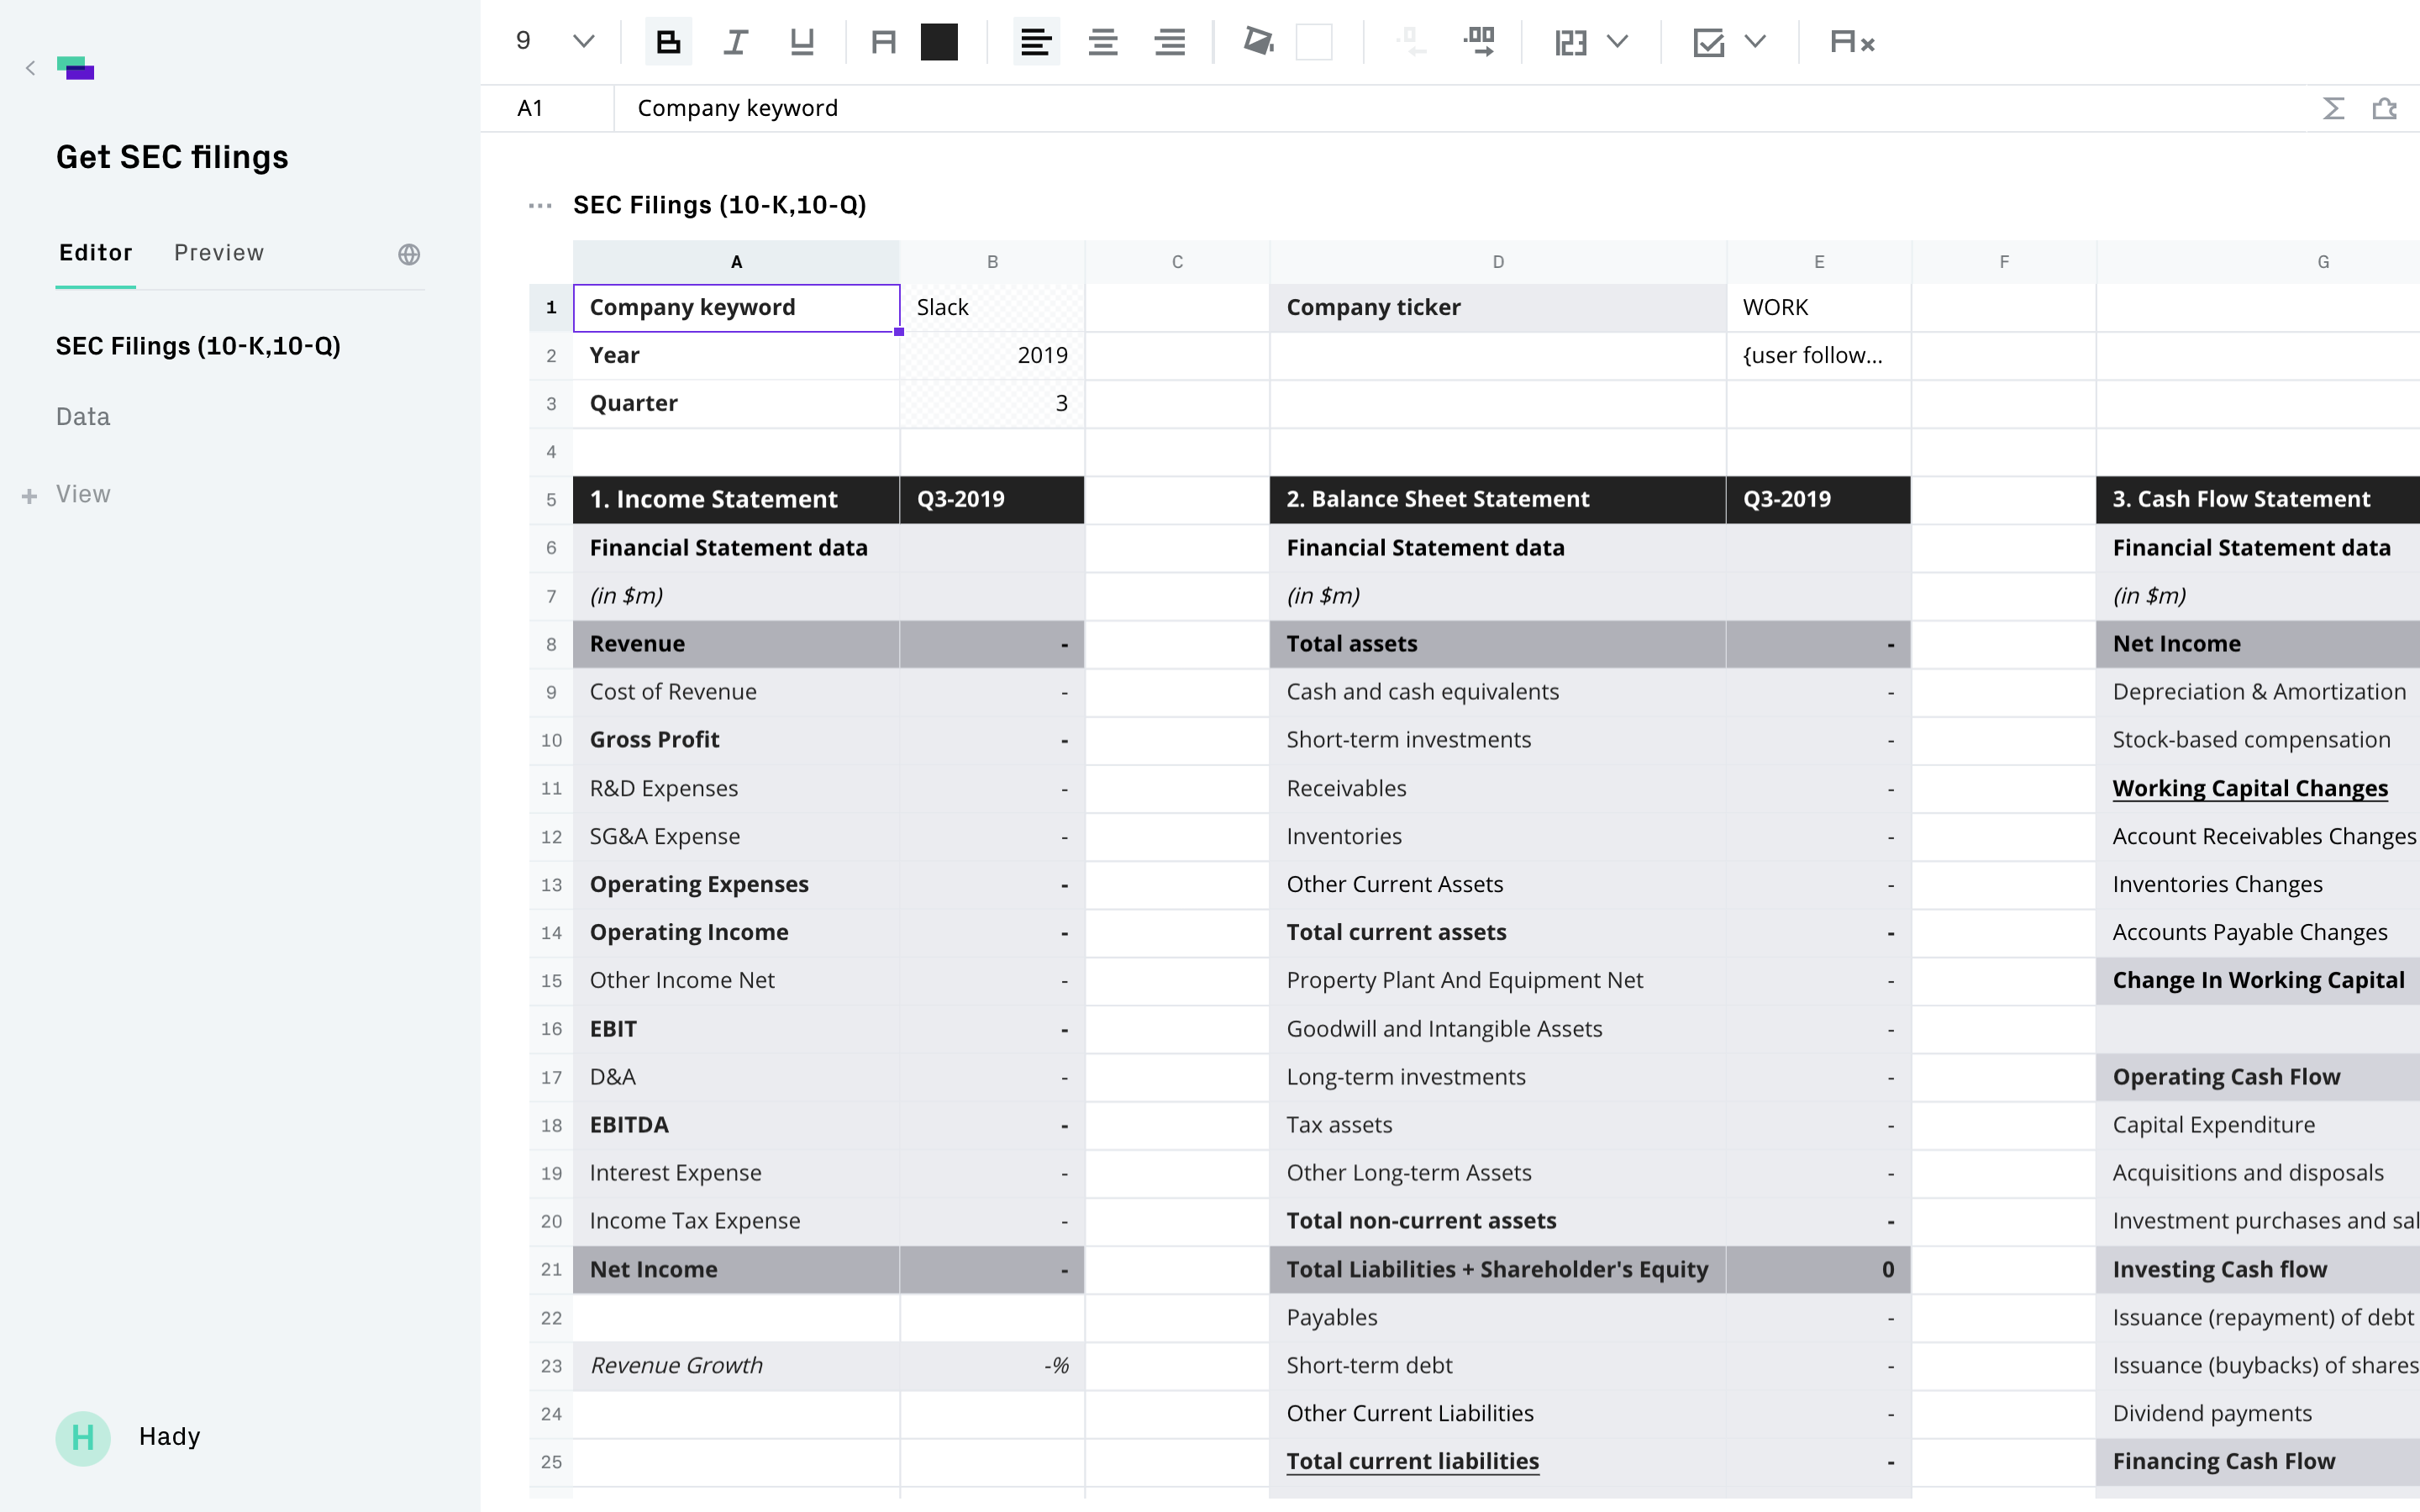
Task: Select the Revenue row label cell
Action: click(736, 644)
